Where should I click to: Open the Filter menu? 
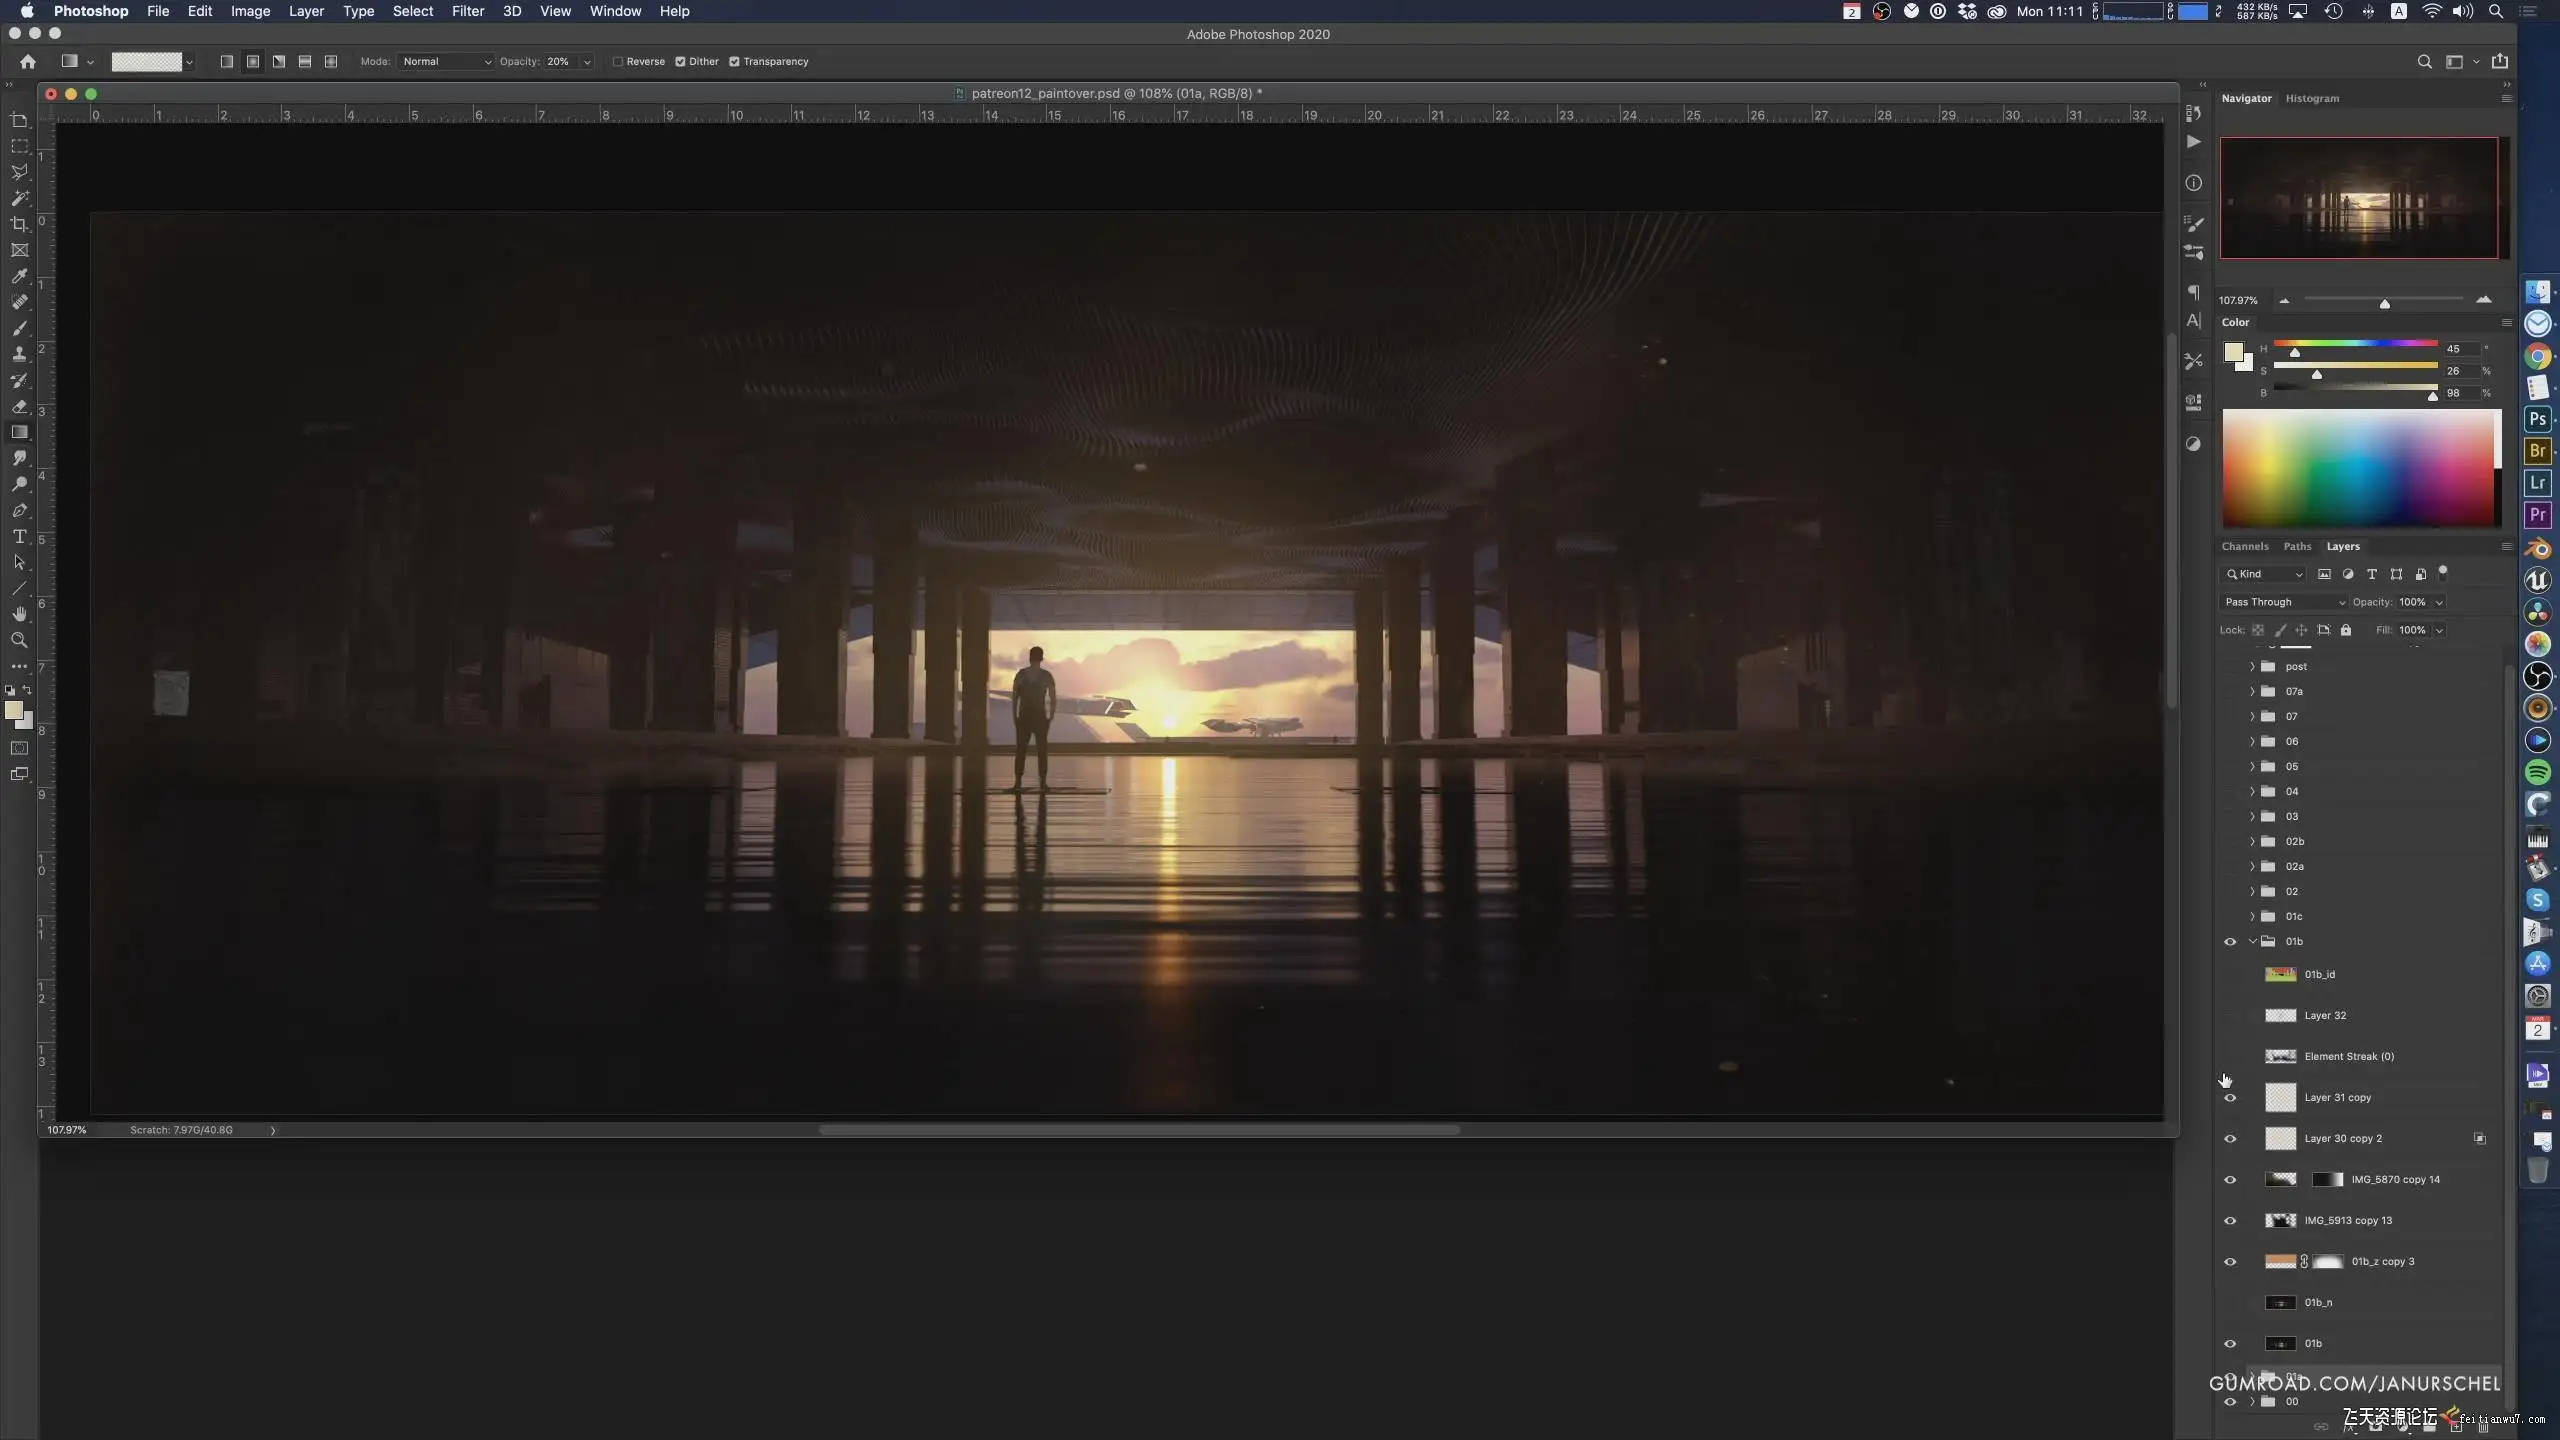(x=467, y=11)
